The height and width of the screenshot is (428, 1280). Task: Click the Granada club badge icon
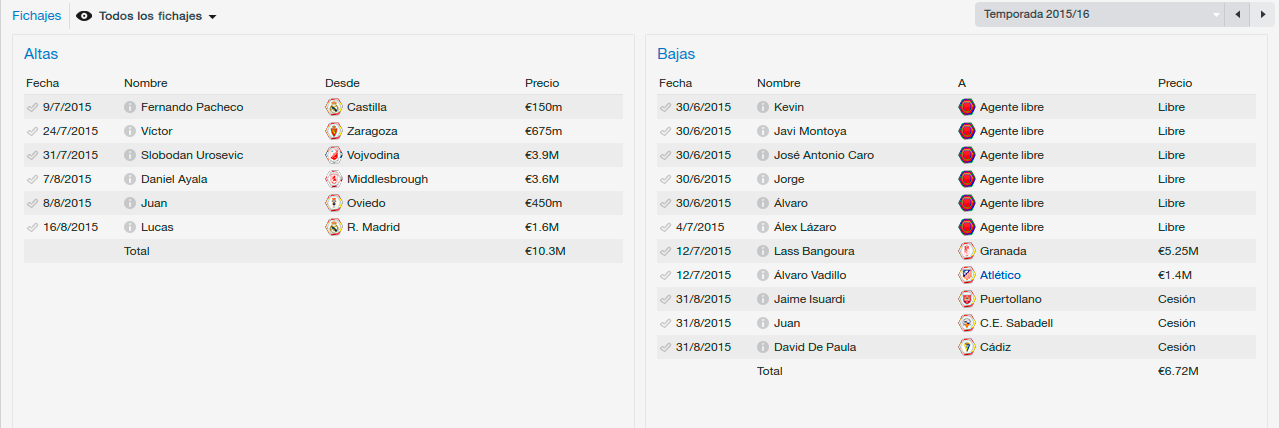967,251
